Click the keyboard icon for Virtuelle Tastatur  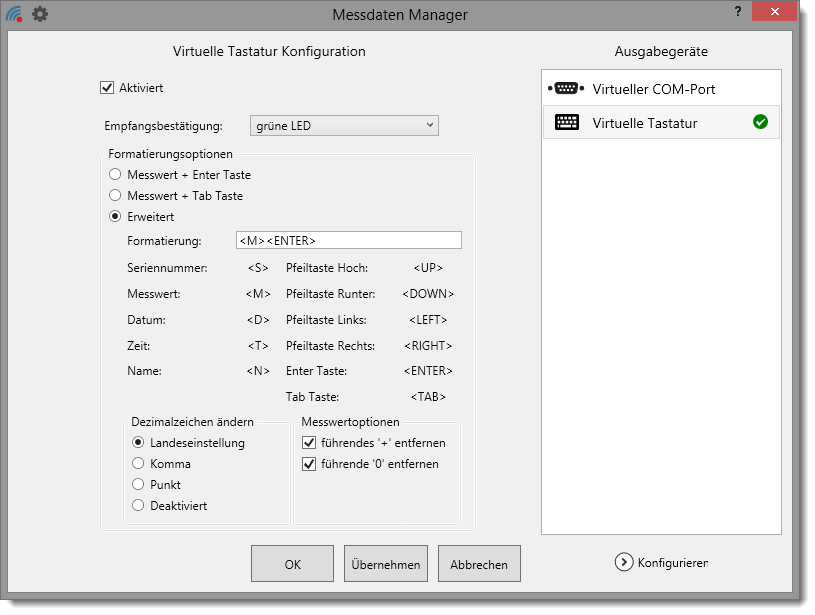[x=566, y=123]
